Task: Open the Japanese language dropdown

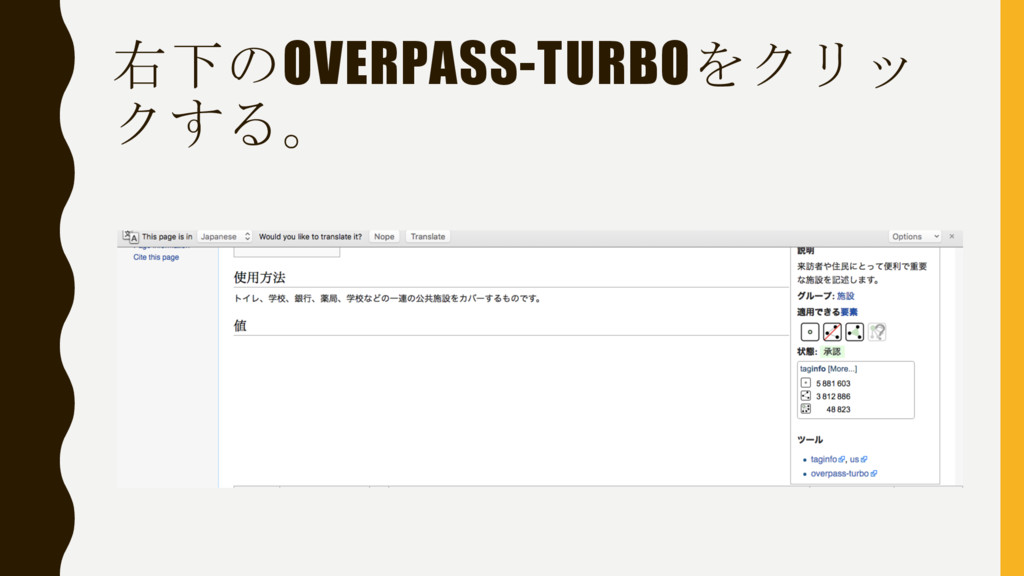Action: coord(225,236)
